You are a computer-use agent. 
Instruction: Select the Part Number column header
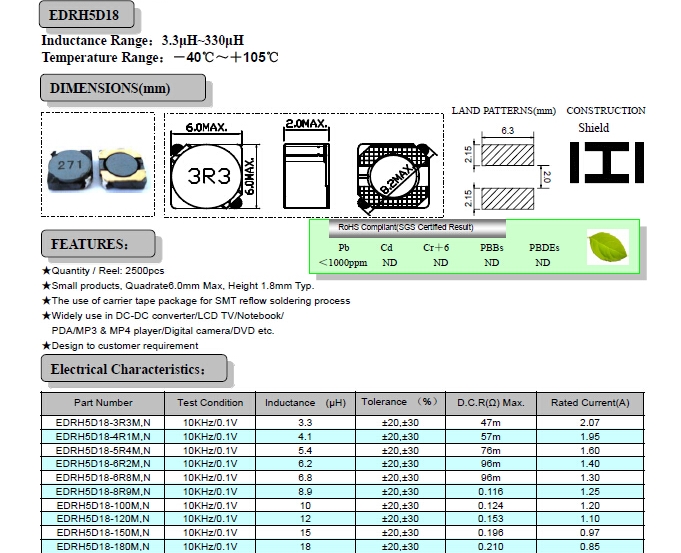pos(103,402)
